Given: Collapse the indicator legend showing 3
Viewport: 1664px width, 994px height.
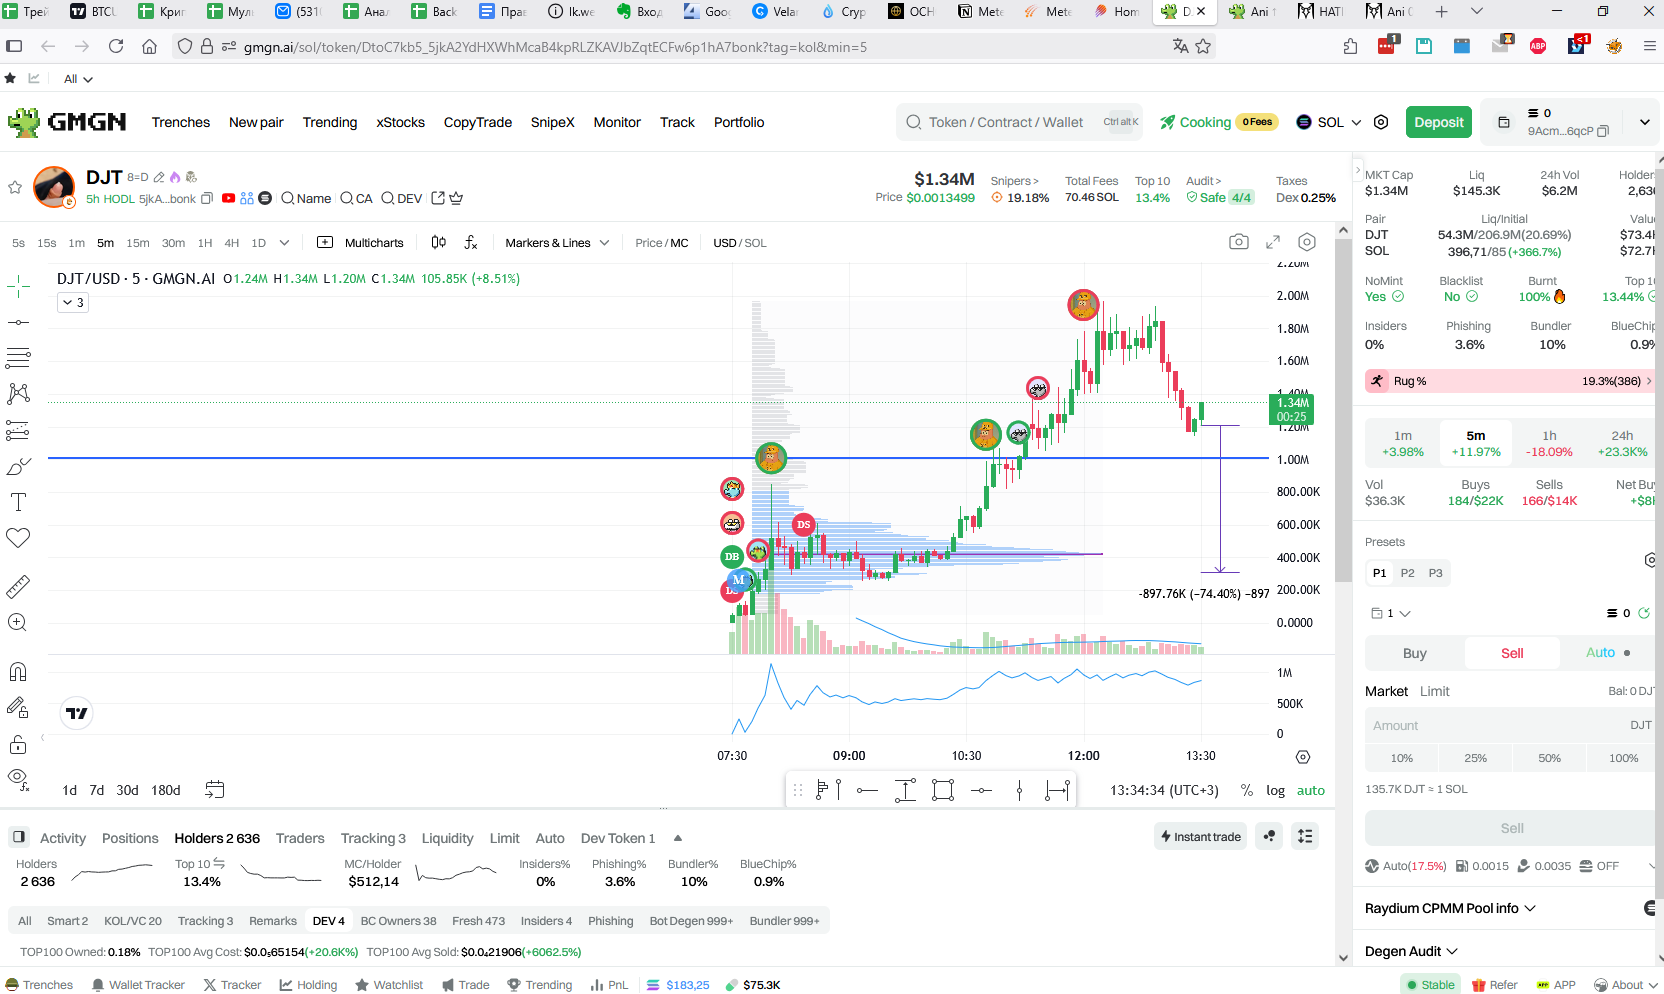Looking at the screenshot, I should point(73,302).
